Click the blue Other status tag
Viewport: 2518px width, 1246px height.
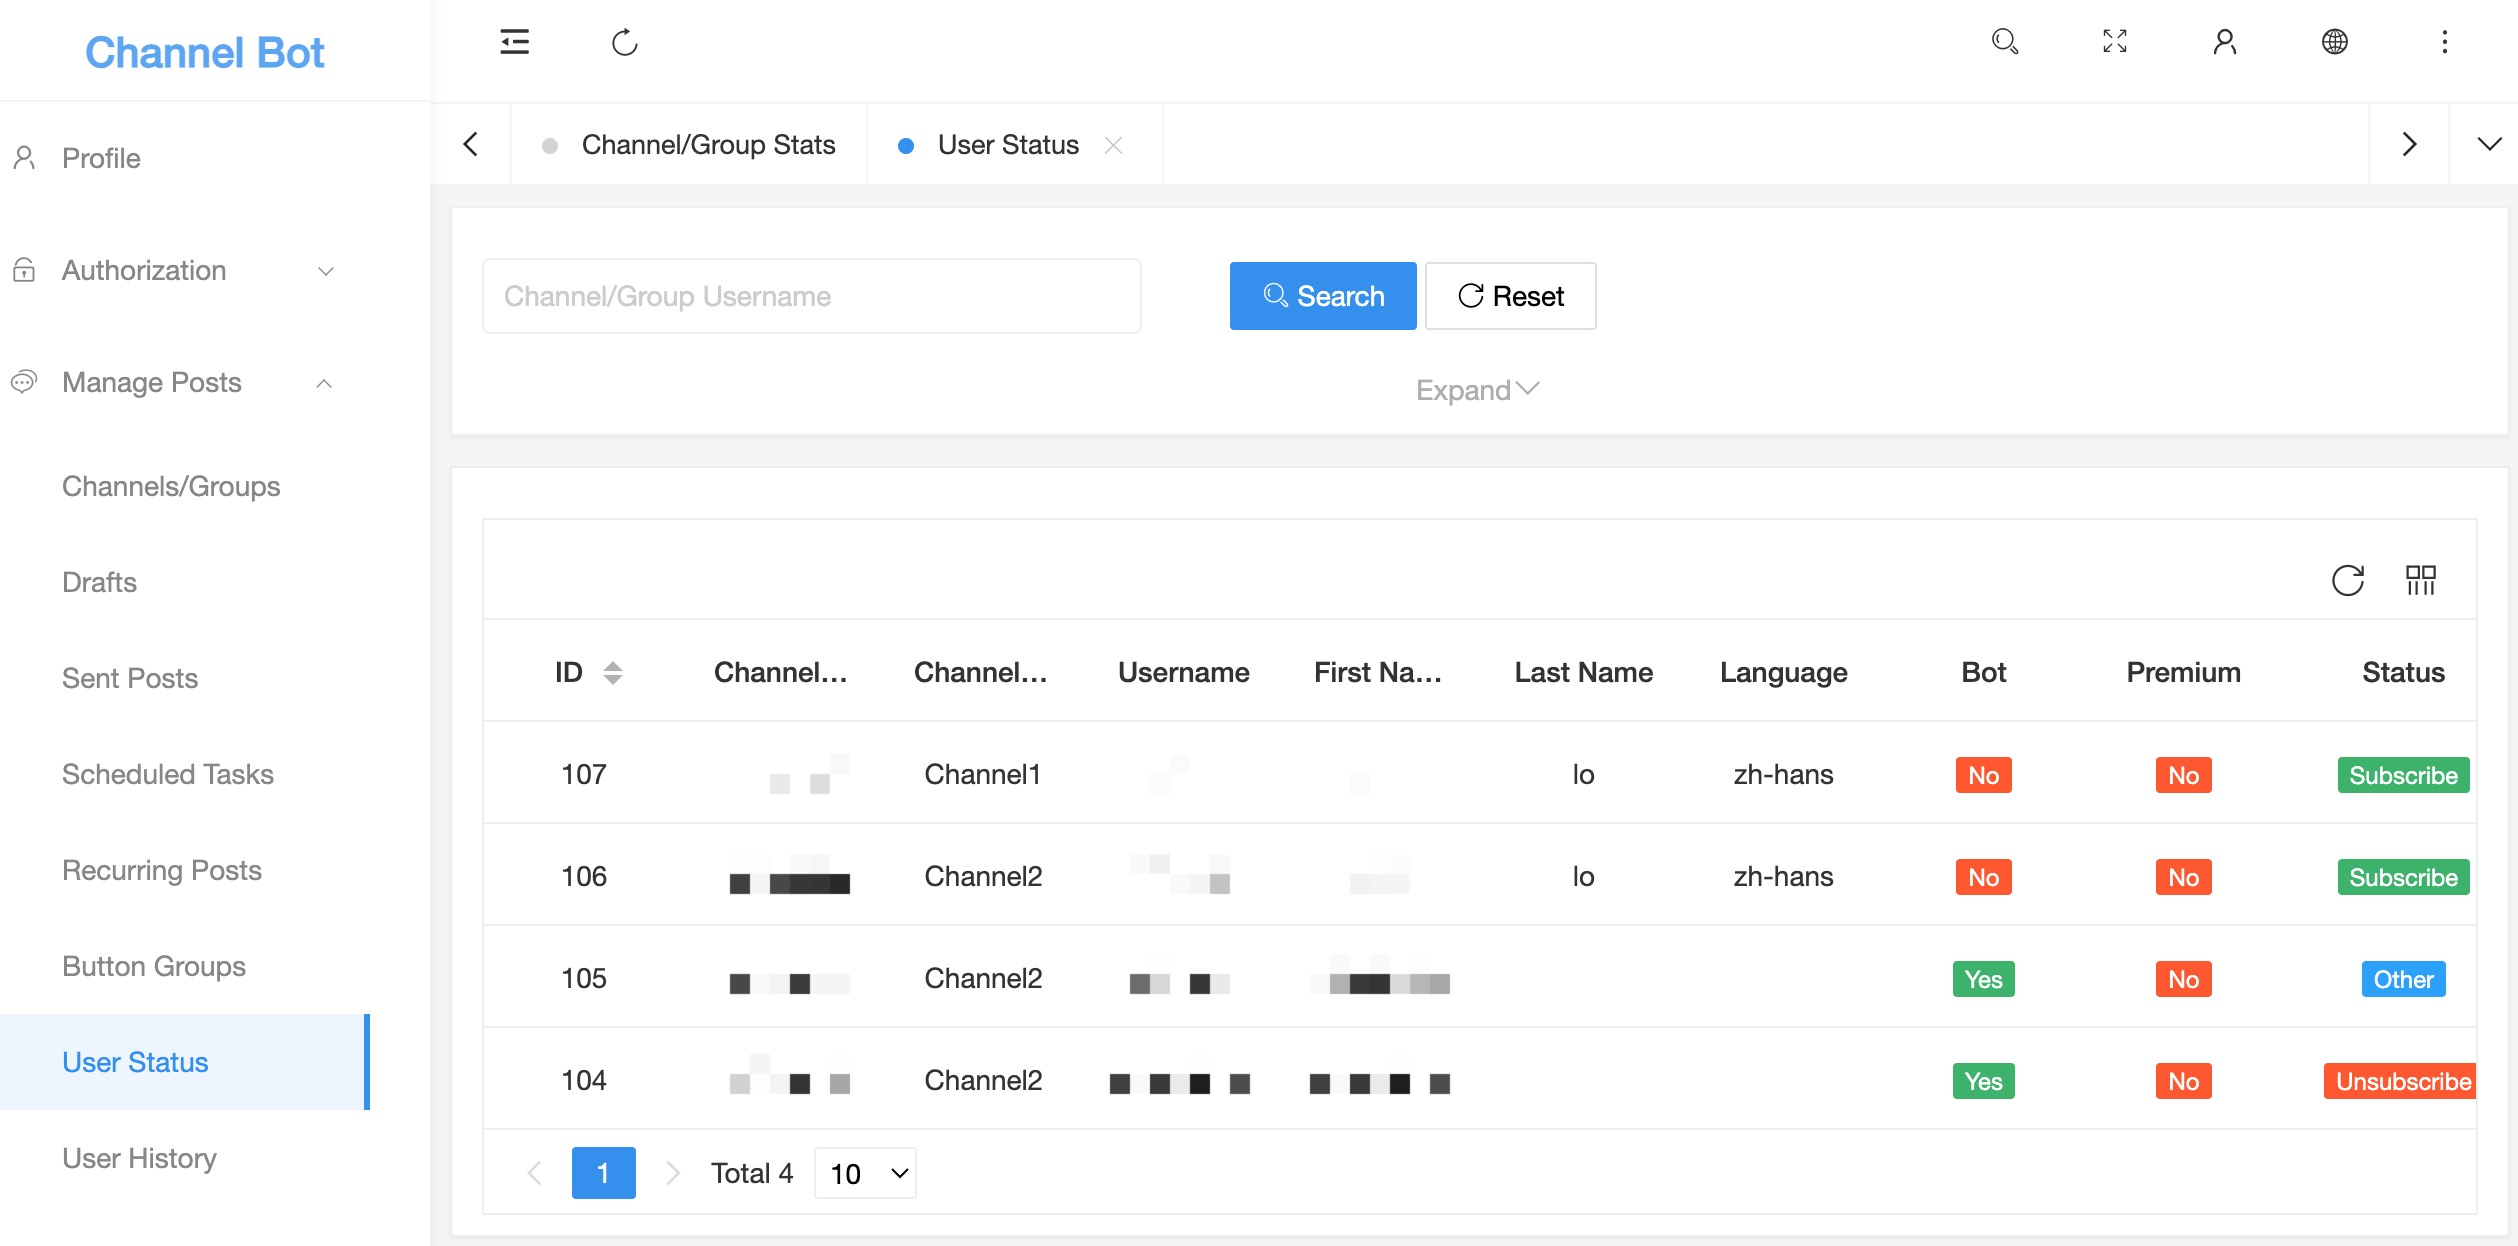click(2403, 979)
